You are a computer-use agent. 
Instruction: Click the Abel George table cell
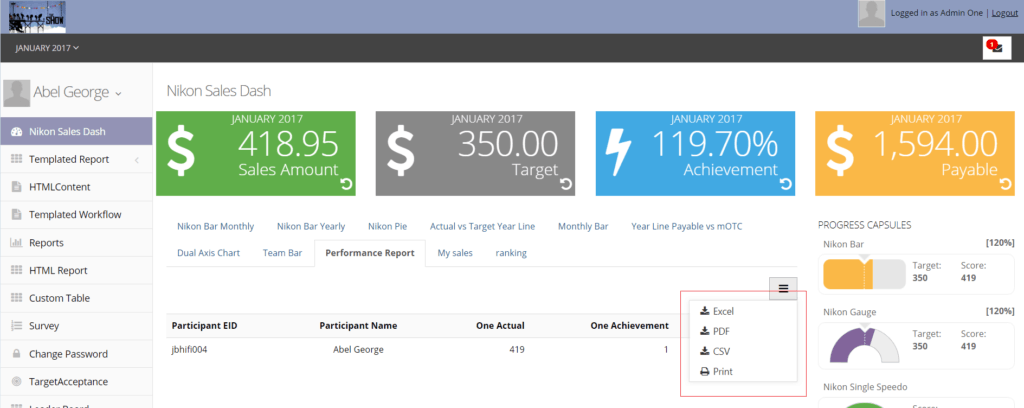click(358, 349)
